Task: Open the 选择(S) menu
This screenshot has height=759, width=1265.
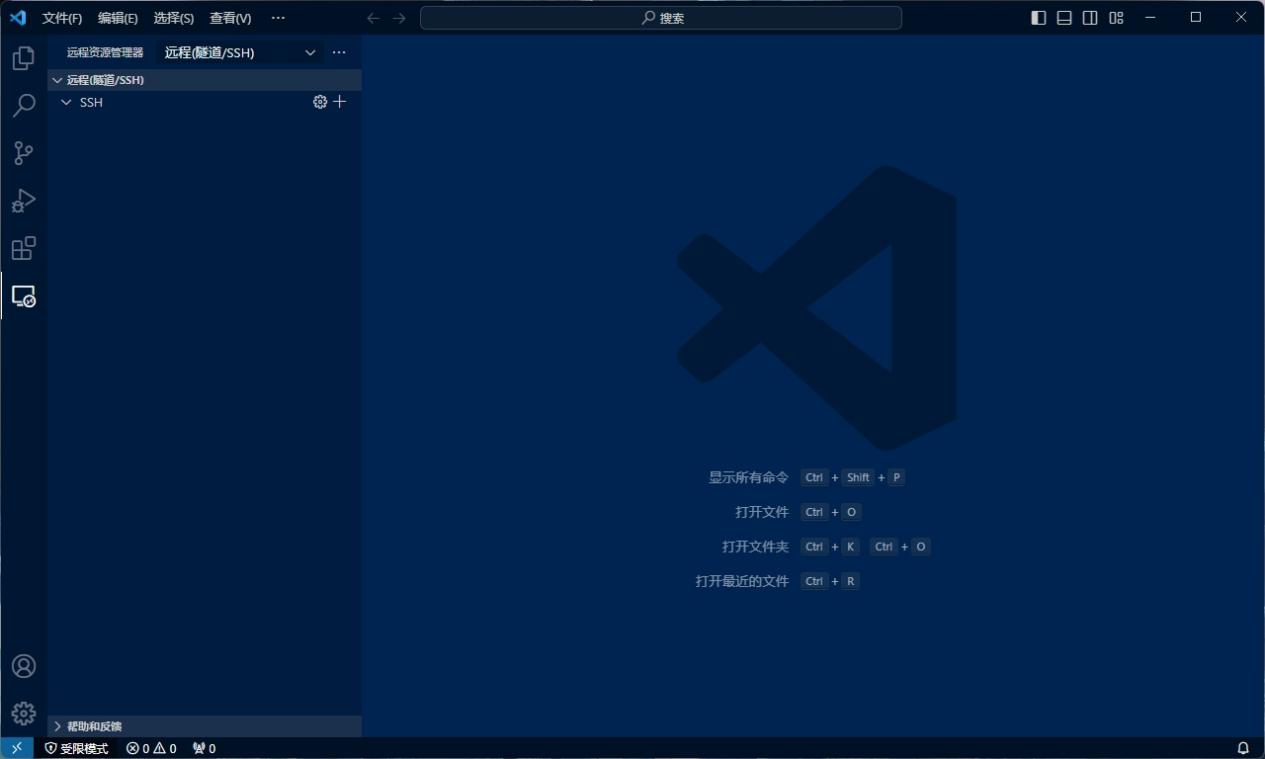Action: pyautogui.click(x=174, y=18)
